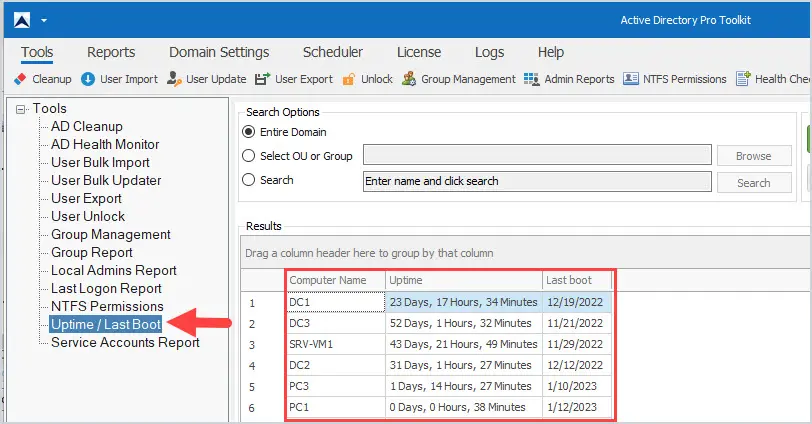The width and height of the screenshot is (812, 424).
Task: Click the Admin Reports icon
Action: coord(531,79)
